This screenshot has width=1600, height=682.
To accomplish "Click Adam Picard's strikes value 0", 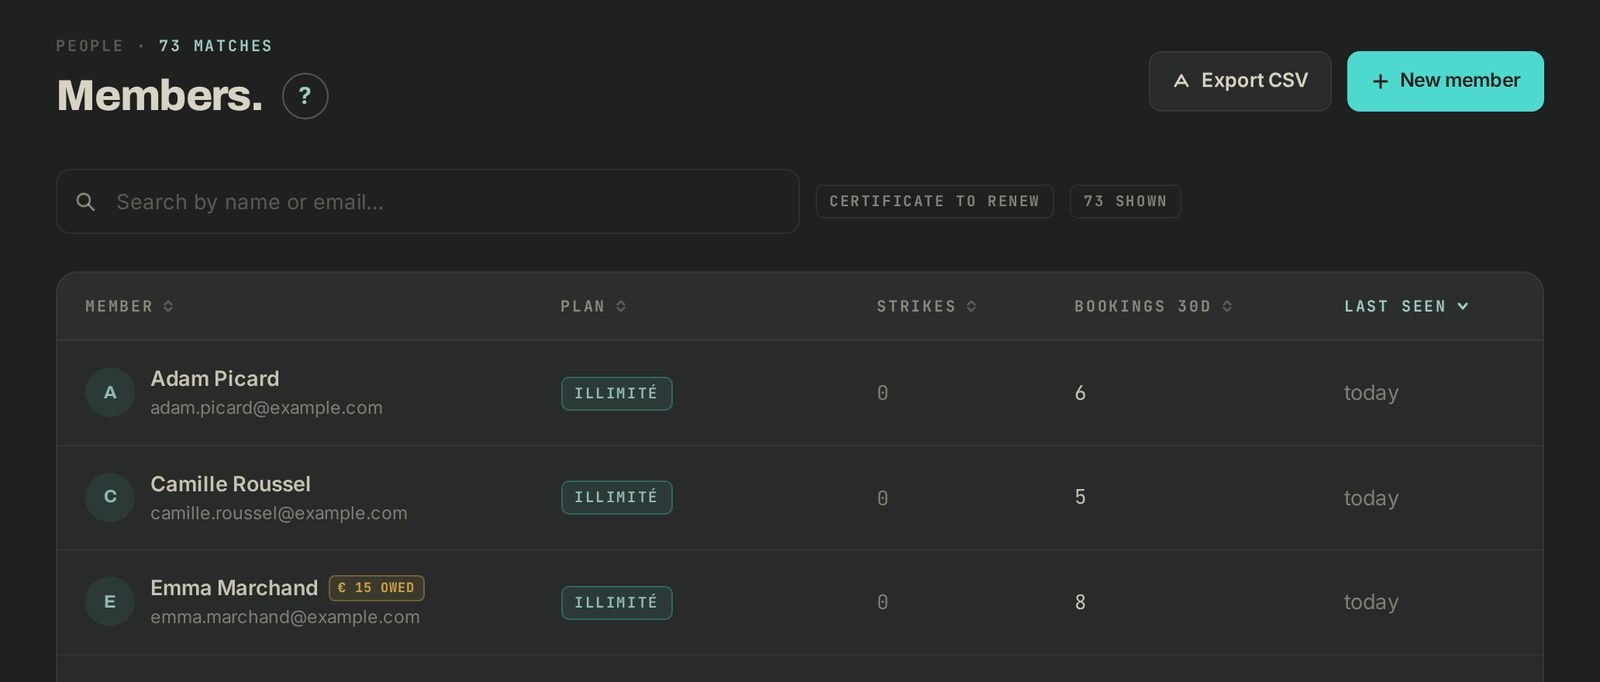I will (x=883, y=393).
